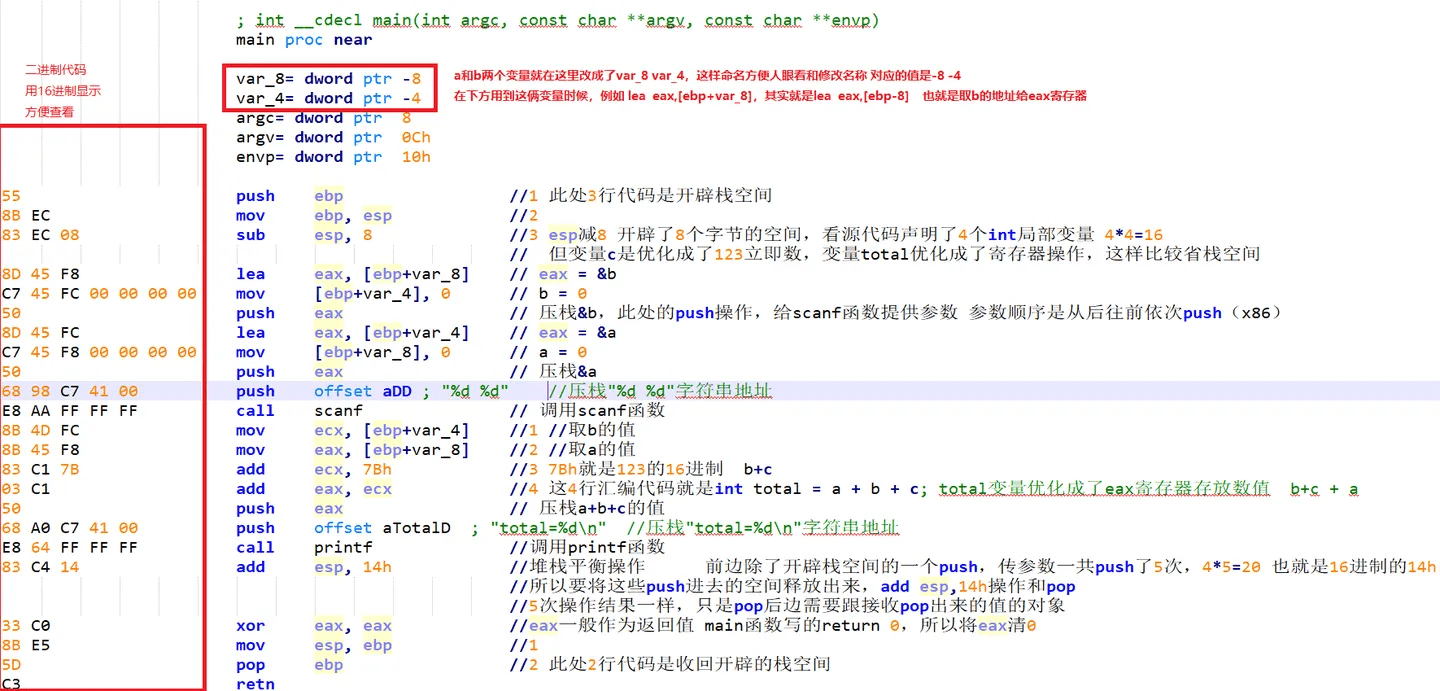Select hex bytes '8B 45 F8'
Screen dimensions: 1440x691
(40, 450)
